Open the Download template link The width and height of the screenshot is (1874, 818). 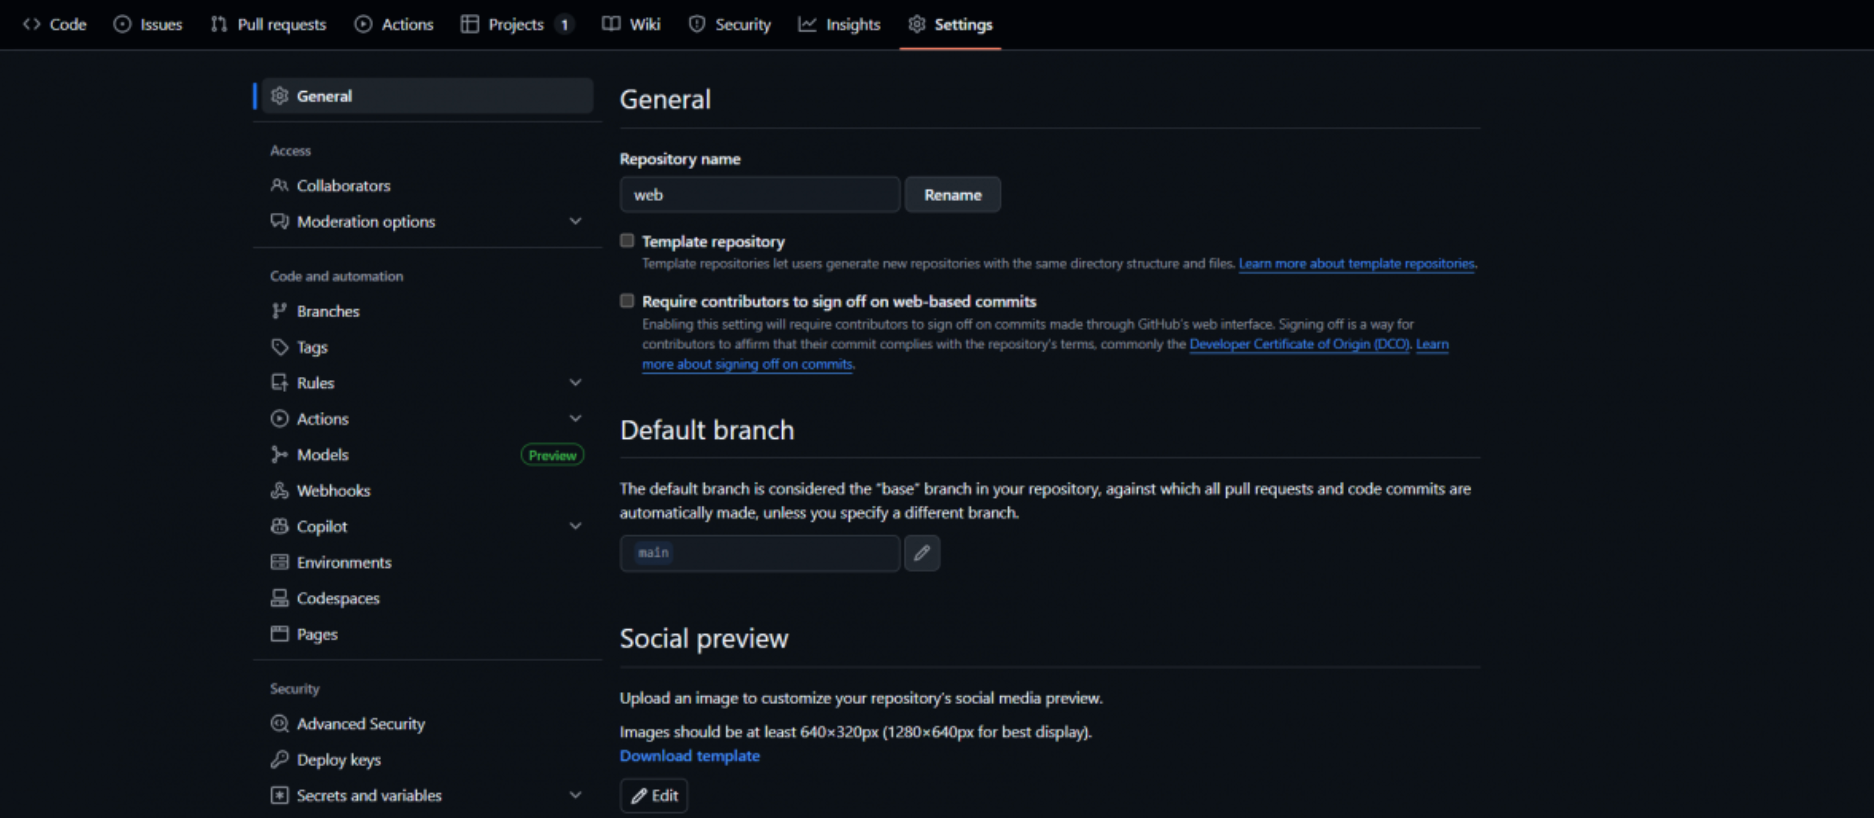[x=689, y=756]
